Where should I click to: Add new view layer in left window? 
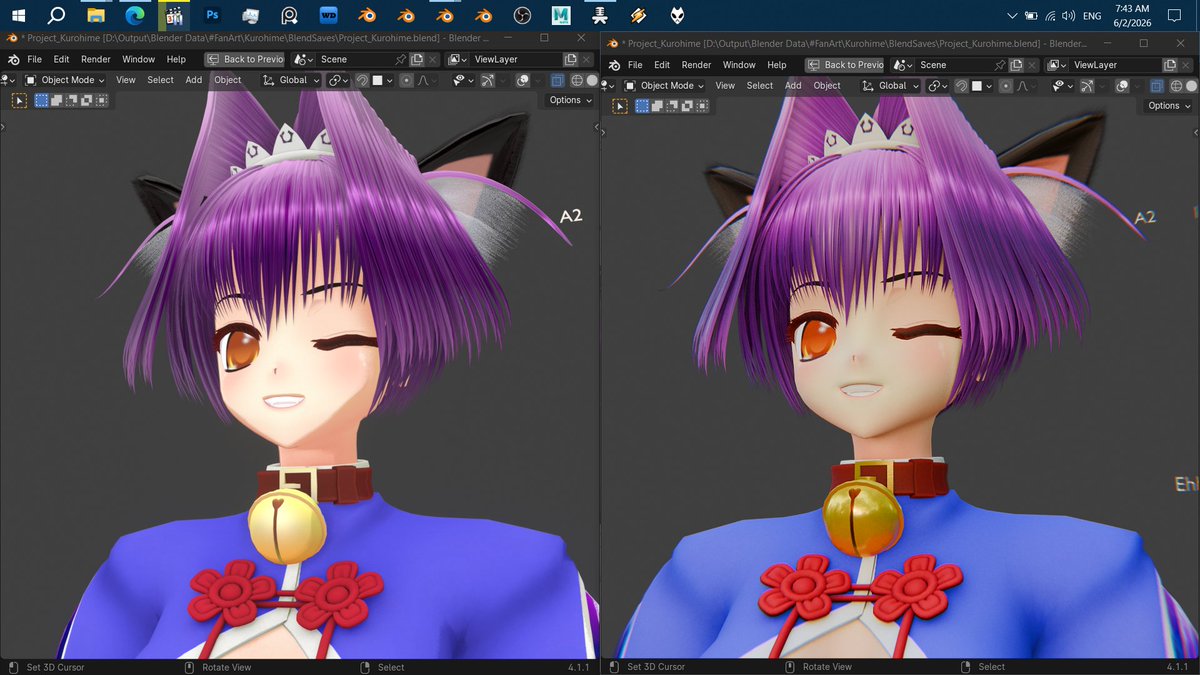[x=570, y=60]
